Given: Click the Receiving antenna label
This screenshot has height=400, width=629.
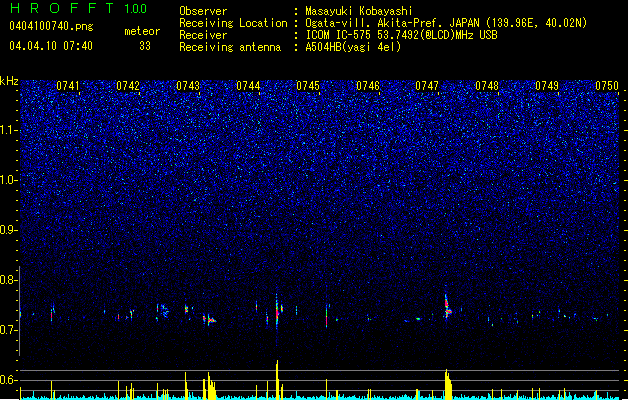Looking at the screenshot, I should coord(230,47).
